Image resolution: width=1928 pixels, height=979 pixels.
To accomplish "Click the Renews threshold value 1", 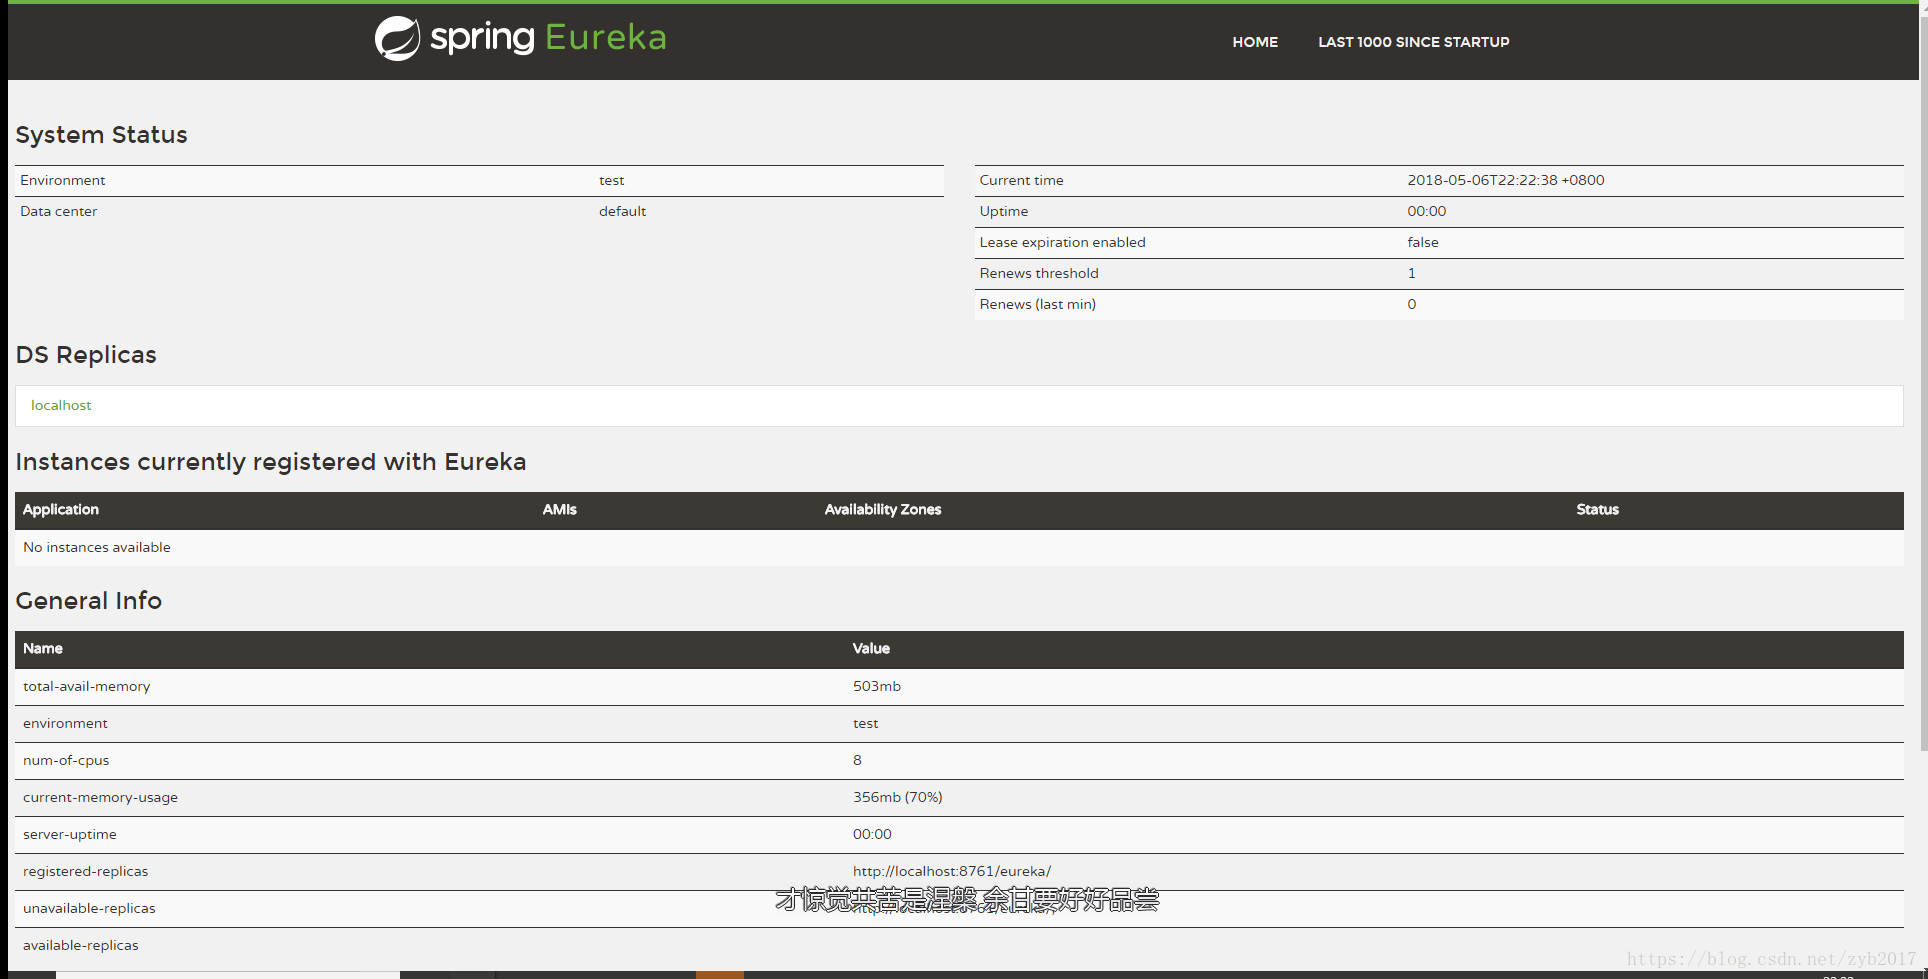I will [1411, 273].
